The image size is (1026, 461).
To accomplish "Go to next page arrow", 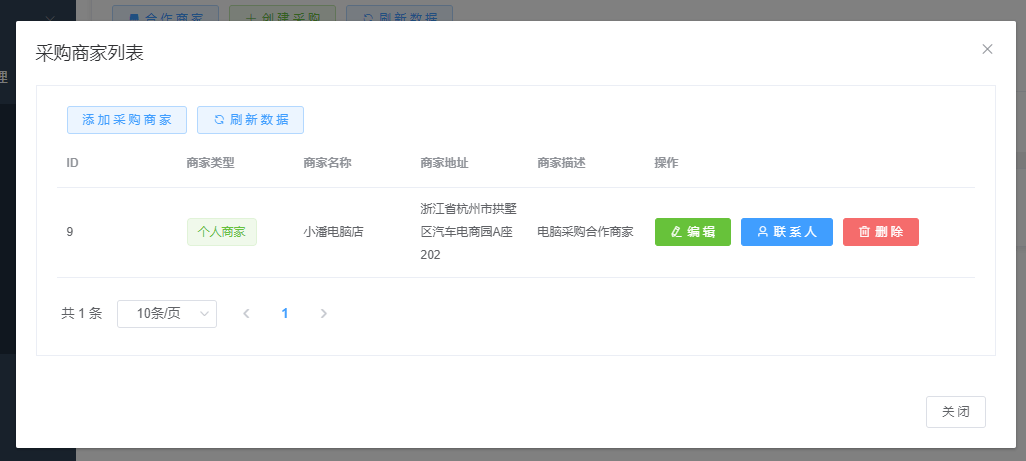I will 323,314.
